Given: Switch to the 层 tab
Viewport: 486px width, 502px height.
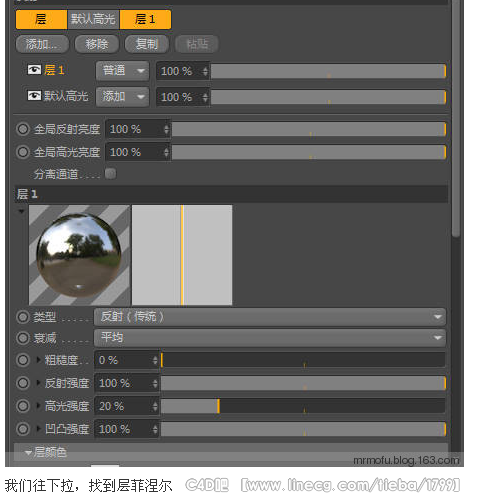Looking at the screenshot, I should [41, 19].
